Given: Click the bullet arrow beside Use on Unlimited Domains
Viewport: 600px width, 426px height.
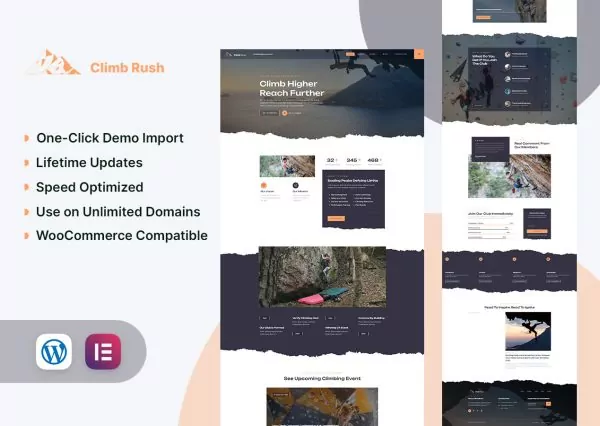Looking at the screenshot, I should 27,212.
